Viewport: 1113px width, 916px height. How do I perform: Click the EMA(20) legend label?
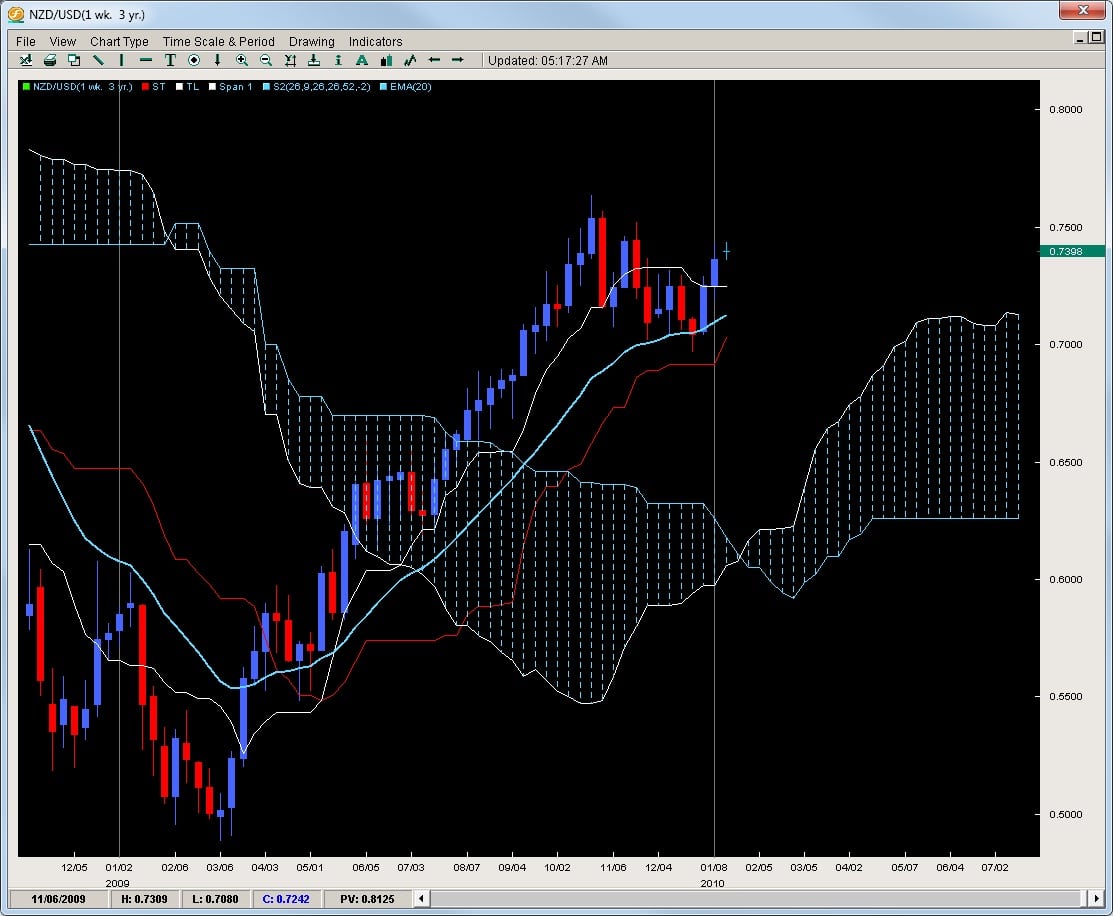pyautogui.click(x=410, y=87)
